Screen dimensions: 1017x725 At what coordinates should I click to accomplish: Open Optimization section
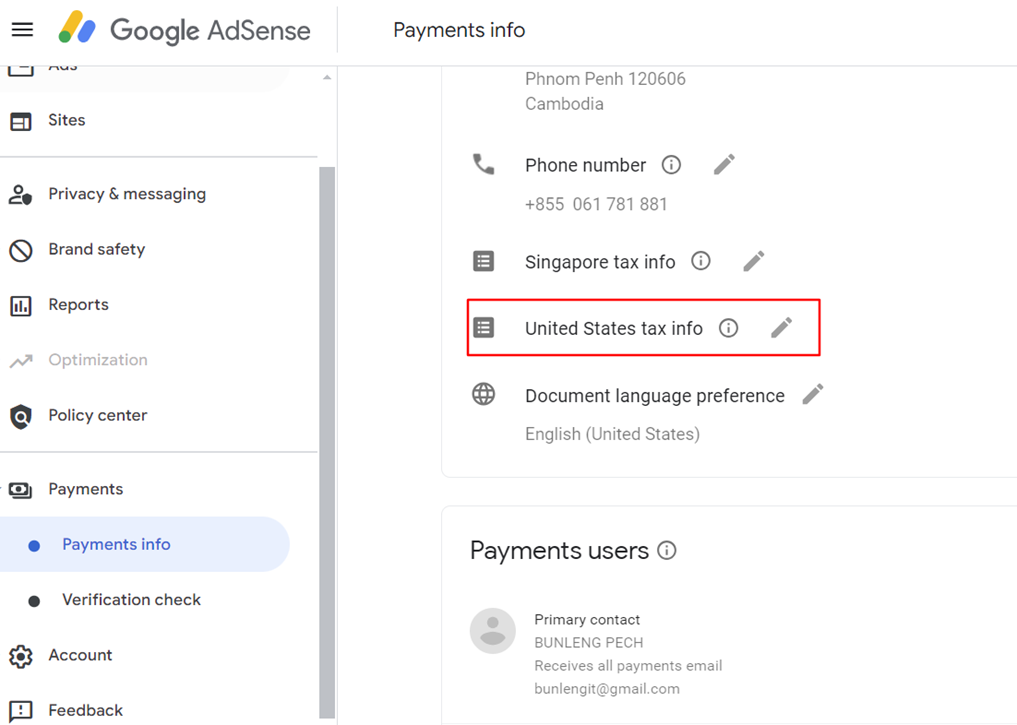(x=98, y=360)
